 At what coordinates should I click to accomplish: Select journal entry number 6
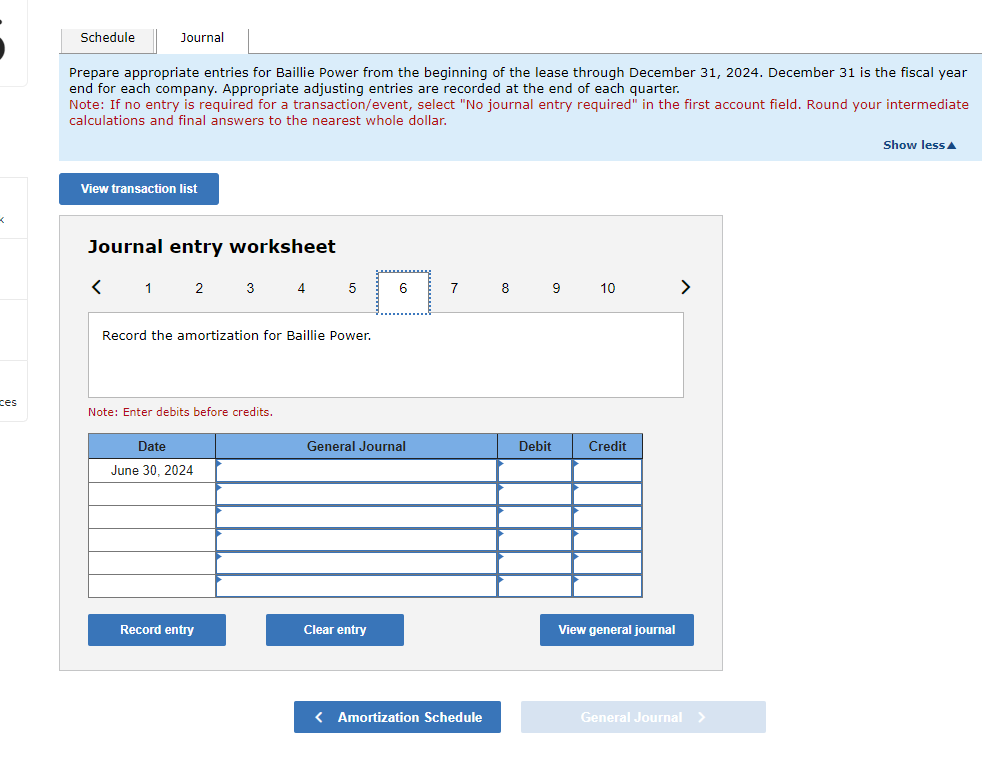click(403, 288)
